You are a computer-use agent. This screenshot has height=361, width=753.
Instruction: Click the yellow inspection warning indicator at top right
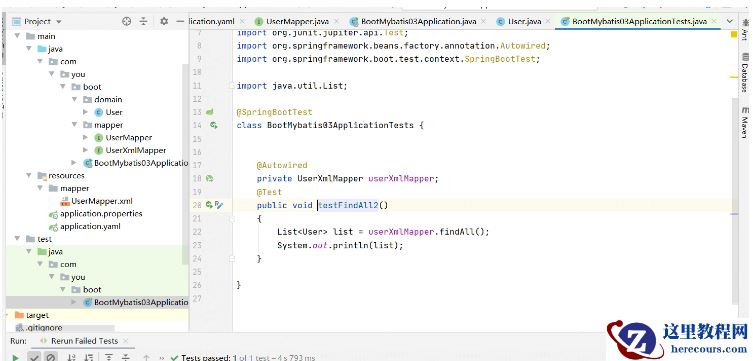point(733,35)
